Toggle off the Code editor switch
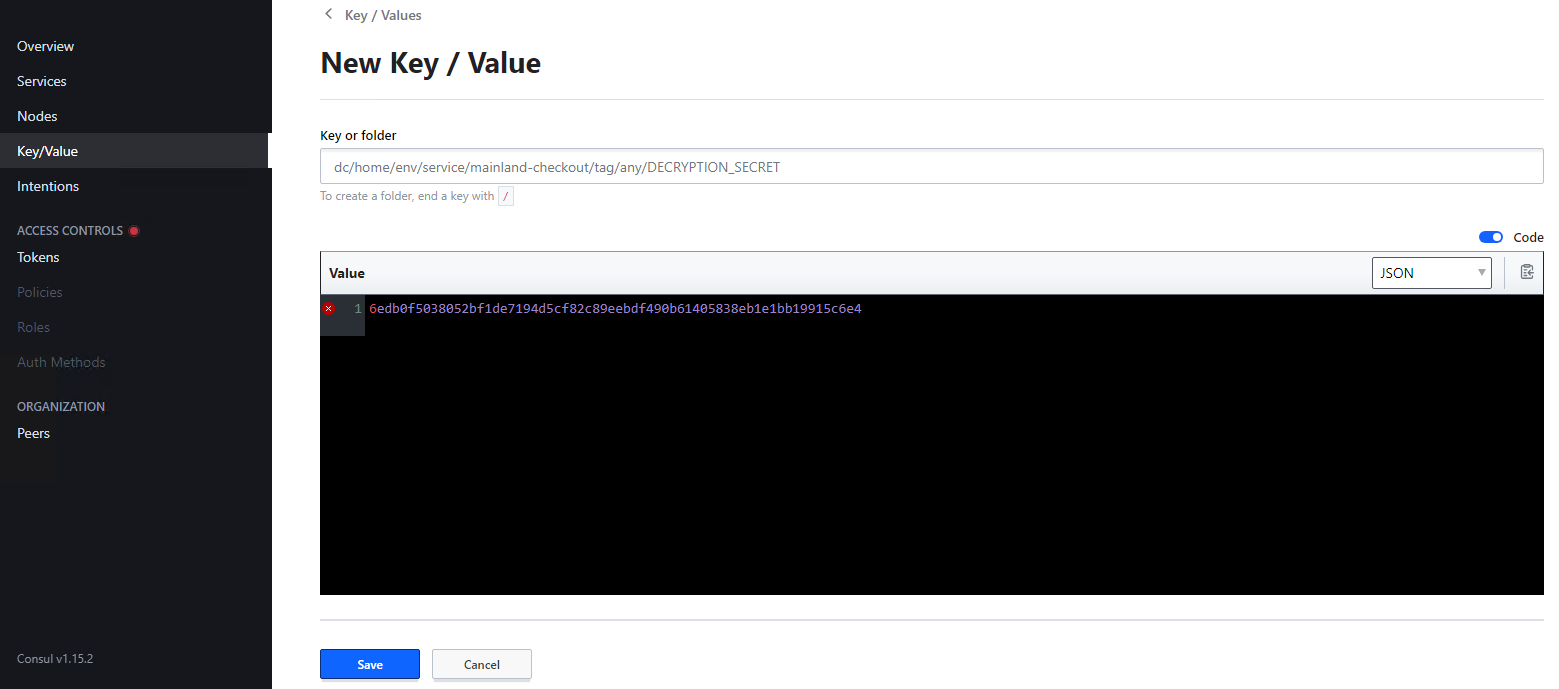Image resolution: width=1559 pixels, height=689 pixels. pyautogui.click(x=1490, y=237)
